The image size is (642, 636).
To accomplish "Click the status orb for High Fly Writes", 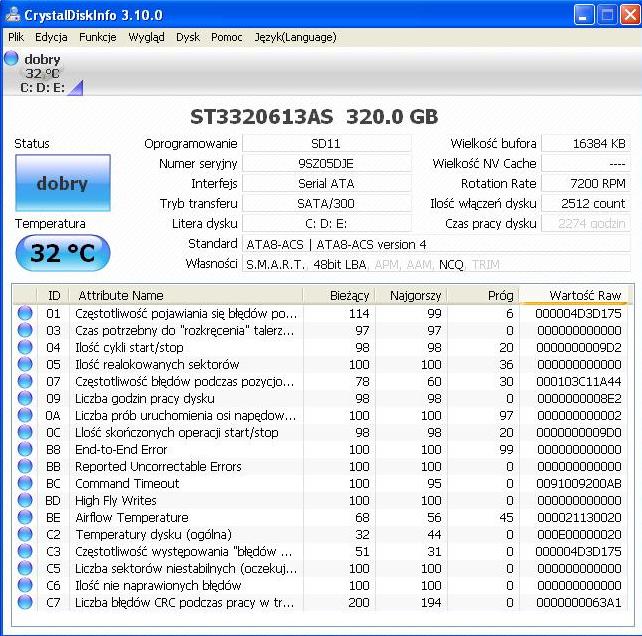I will (25, 500).
